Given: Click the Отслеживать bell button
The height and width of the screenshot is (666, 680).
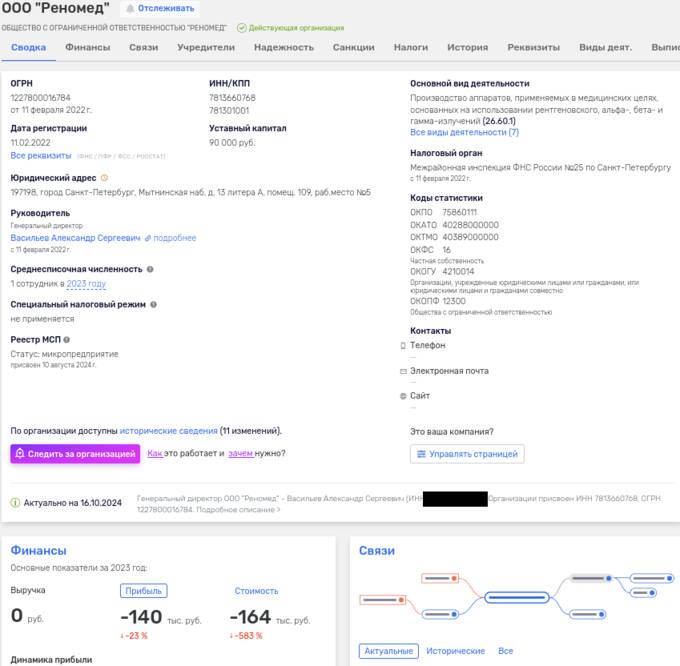Looking at the screenshot, I should [160, 8].
